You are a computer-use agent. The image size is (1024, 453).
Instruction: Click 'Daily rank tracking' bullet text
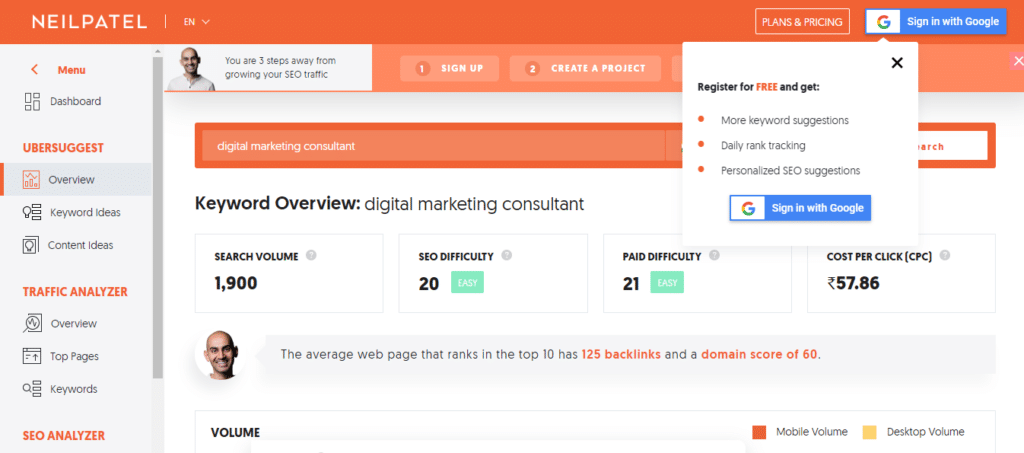pyautogui.click(x=763, y=146)
